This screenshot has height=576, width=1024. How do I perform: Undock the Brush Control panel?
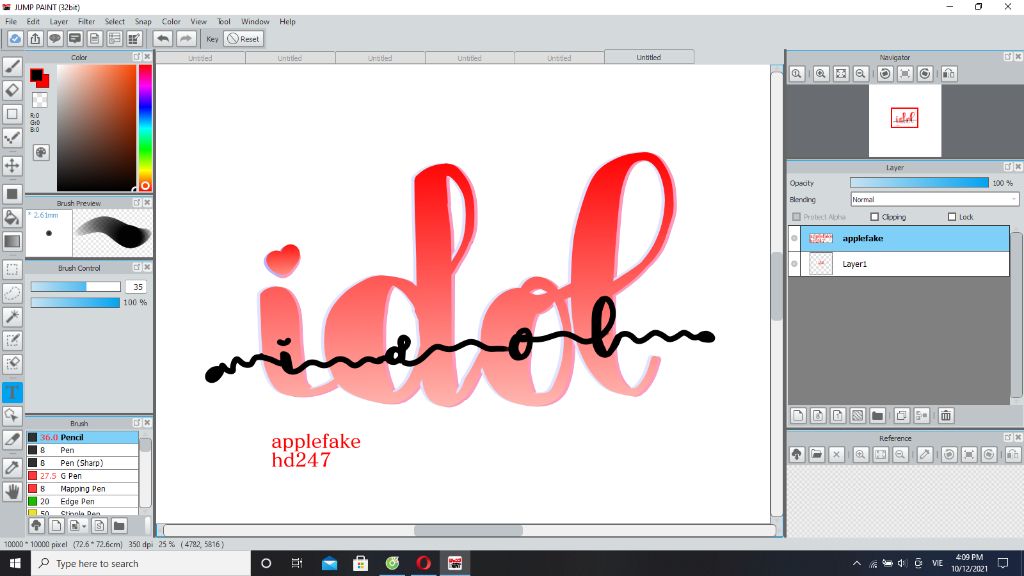pyautogui.click(x=137, y=267)
